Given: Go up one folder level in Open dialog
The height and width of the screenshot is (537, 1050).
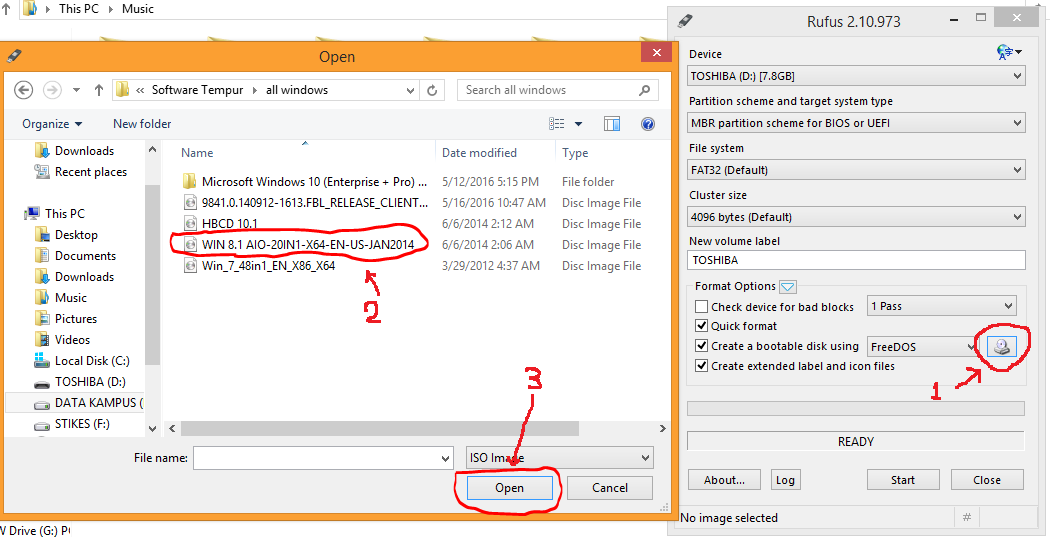Looking at the screenshot, I should 98,90.
